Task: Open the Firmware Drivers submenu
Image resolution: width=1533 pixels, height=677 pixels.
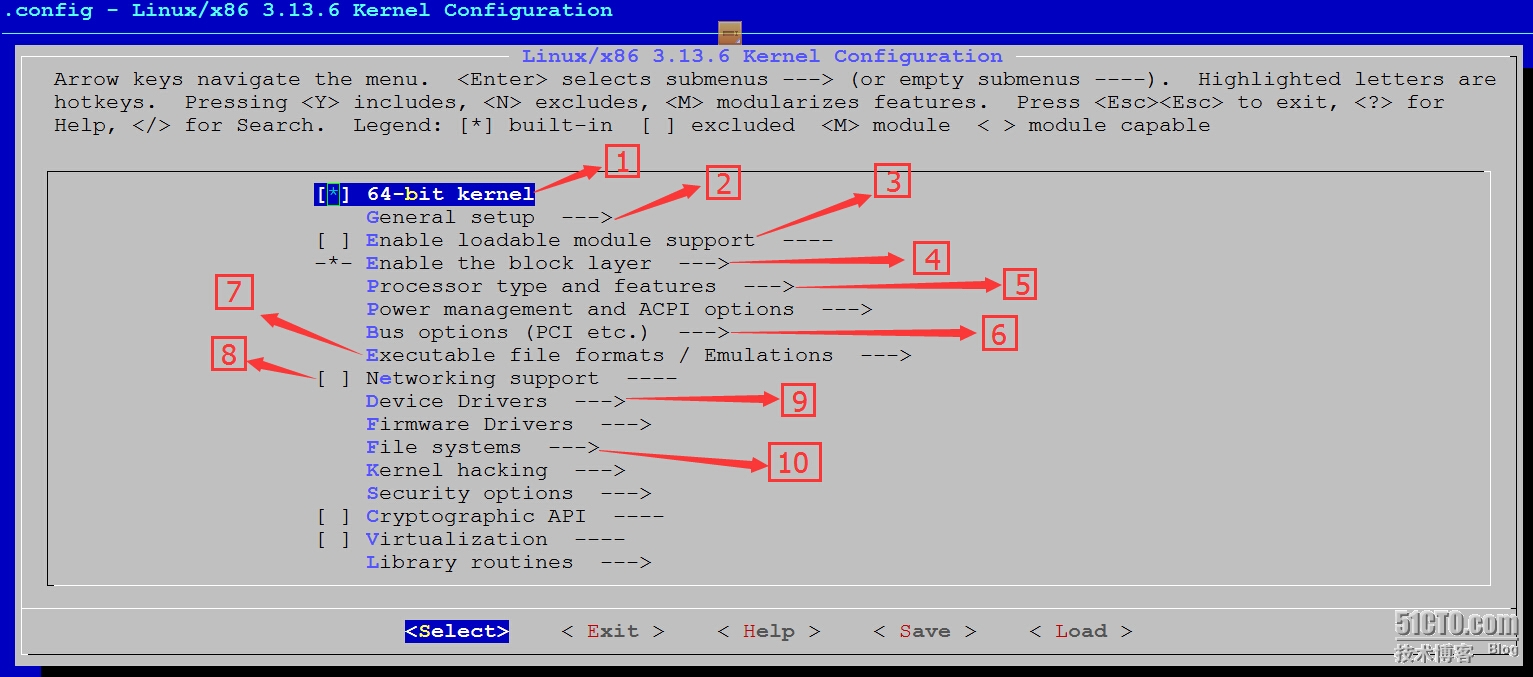Action: pos(508,424)
